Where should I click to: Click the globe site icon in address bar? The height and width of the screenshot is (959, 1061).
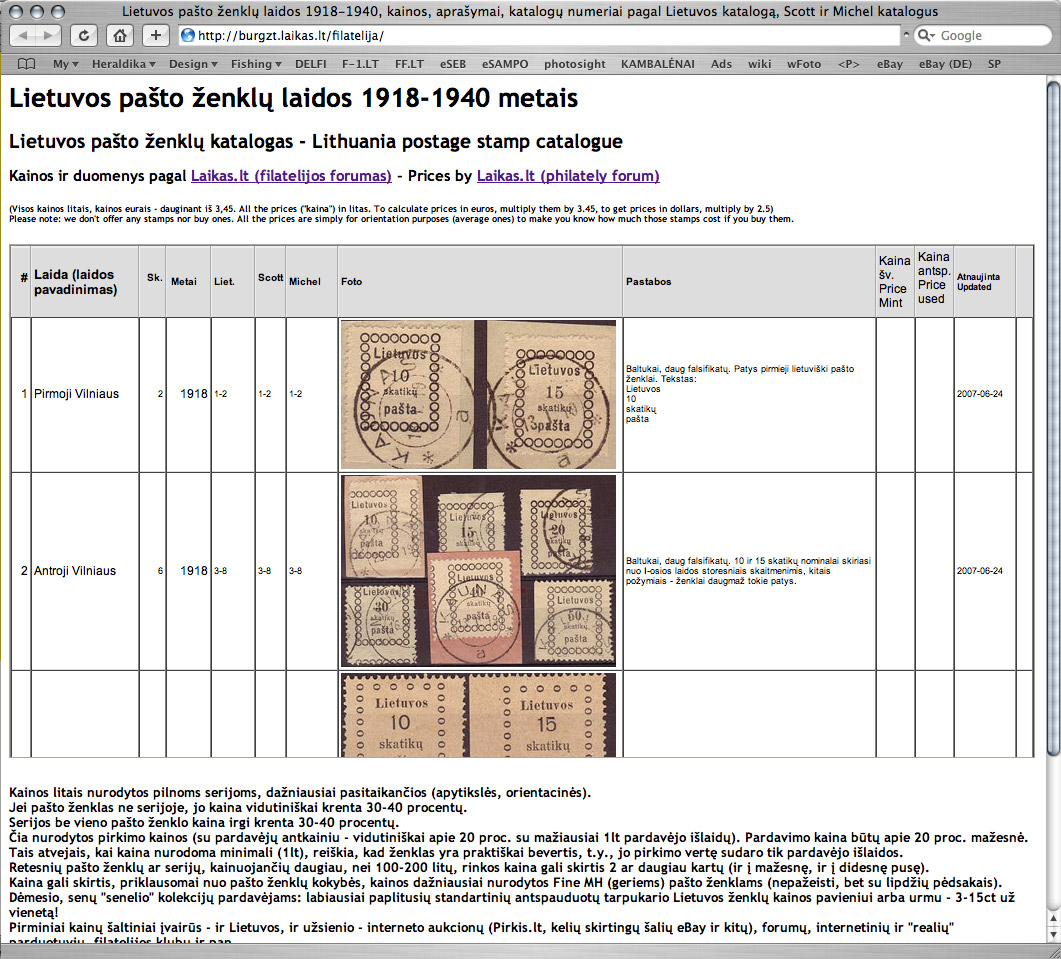coord(188,36)
